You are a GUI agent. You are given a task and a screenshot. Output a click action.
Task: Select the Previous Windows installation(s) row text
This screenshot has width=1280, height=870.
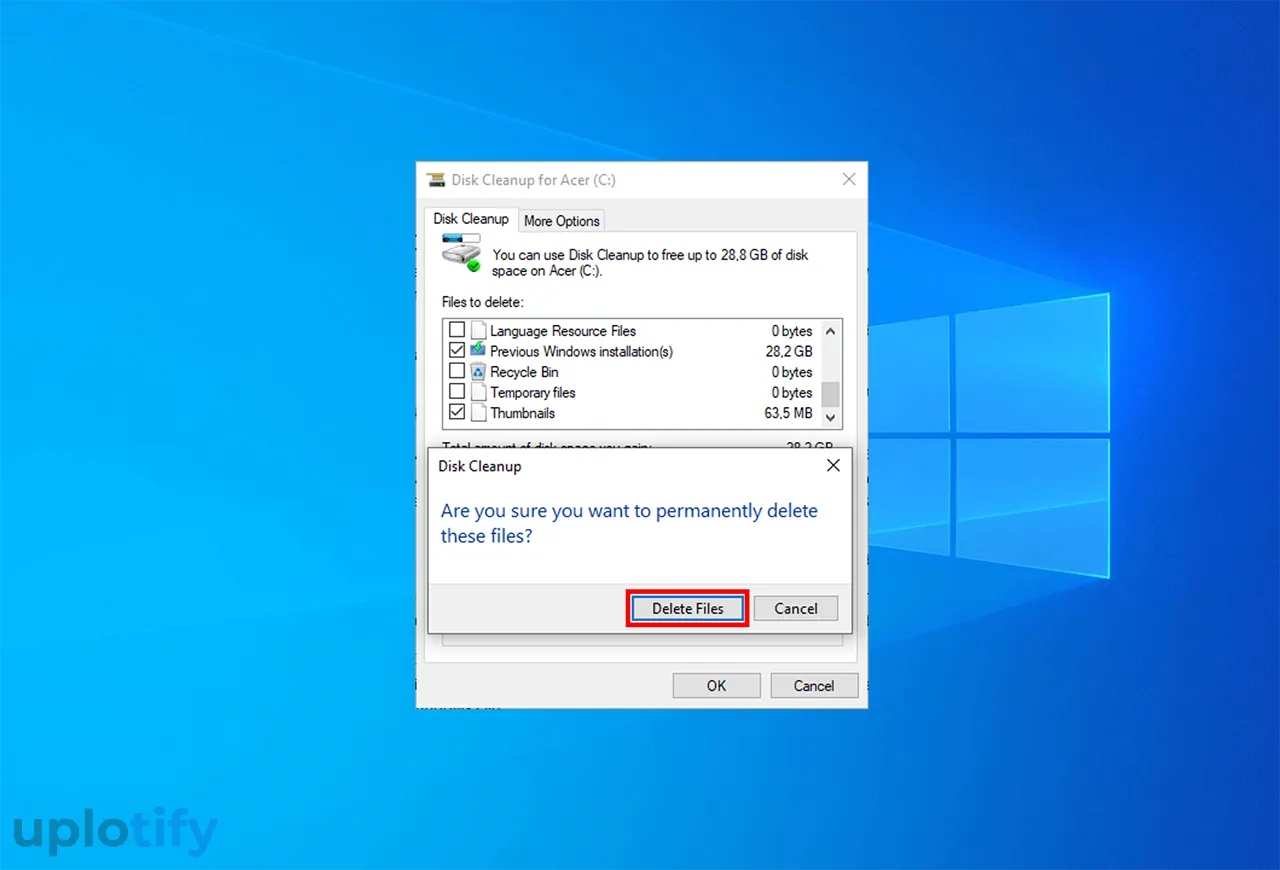581,351
